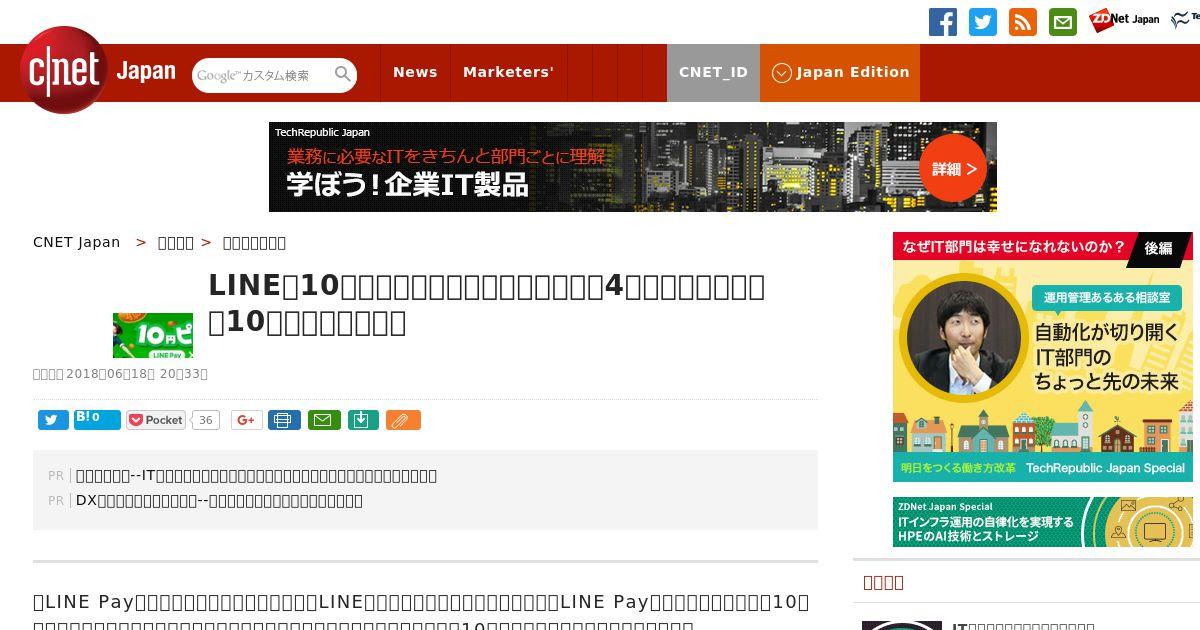Expand the Japan Edition selector
1200x630 pixels.
click(840, 72)
